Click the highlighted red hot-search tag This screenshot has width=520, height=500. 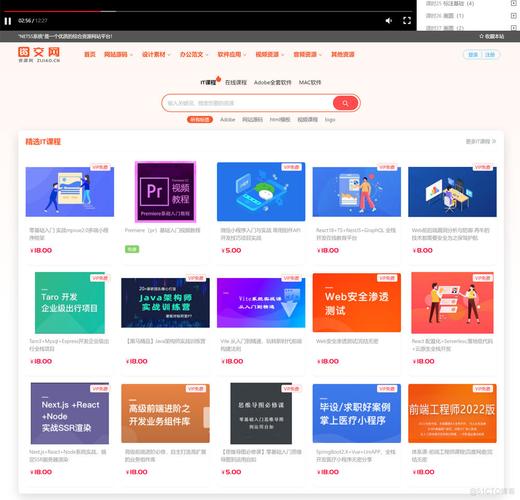(200, 119)
